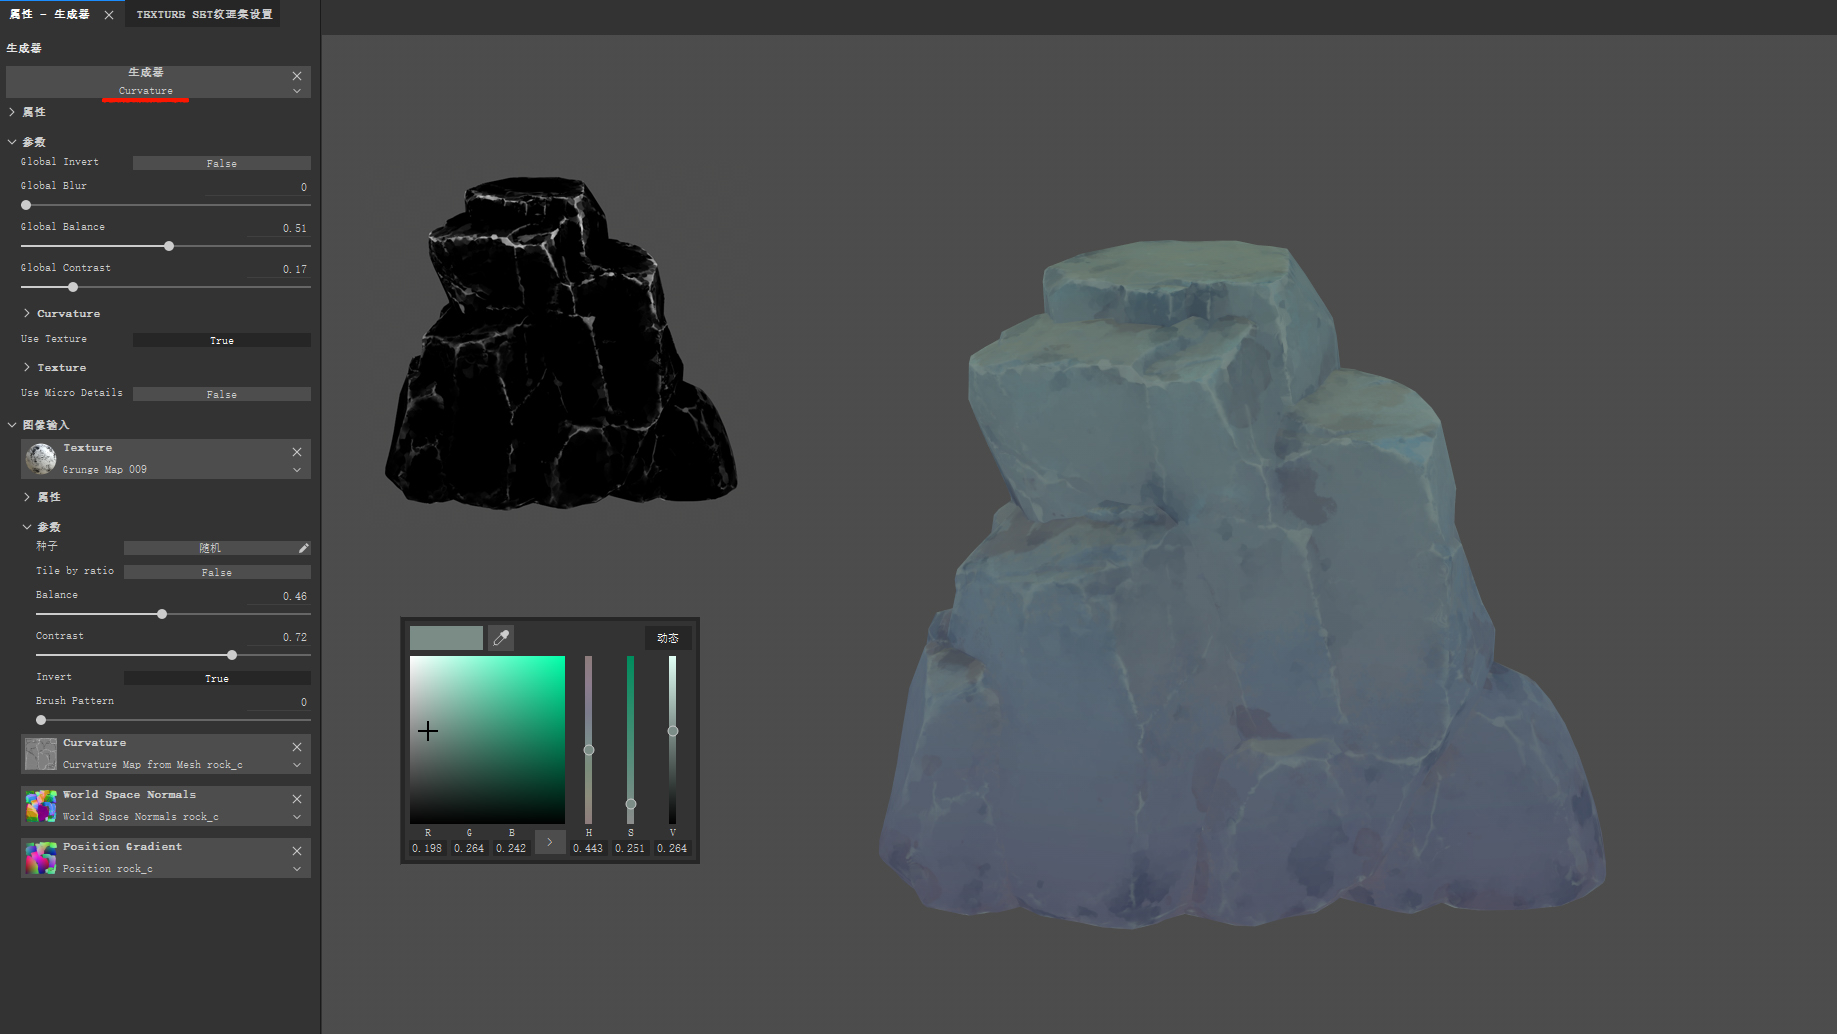Screen dimensions: 1837x1034
Task: Expand the Curvature parameter group
Action: pos(27,314)
